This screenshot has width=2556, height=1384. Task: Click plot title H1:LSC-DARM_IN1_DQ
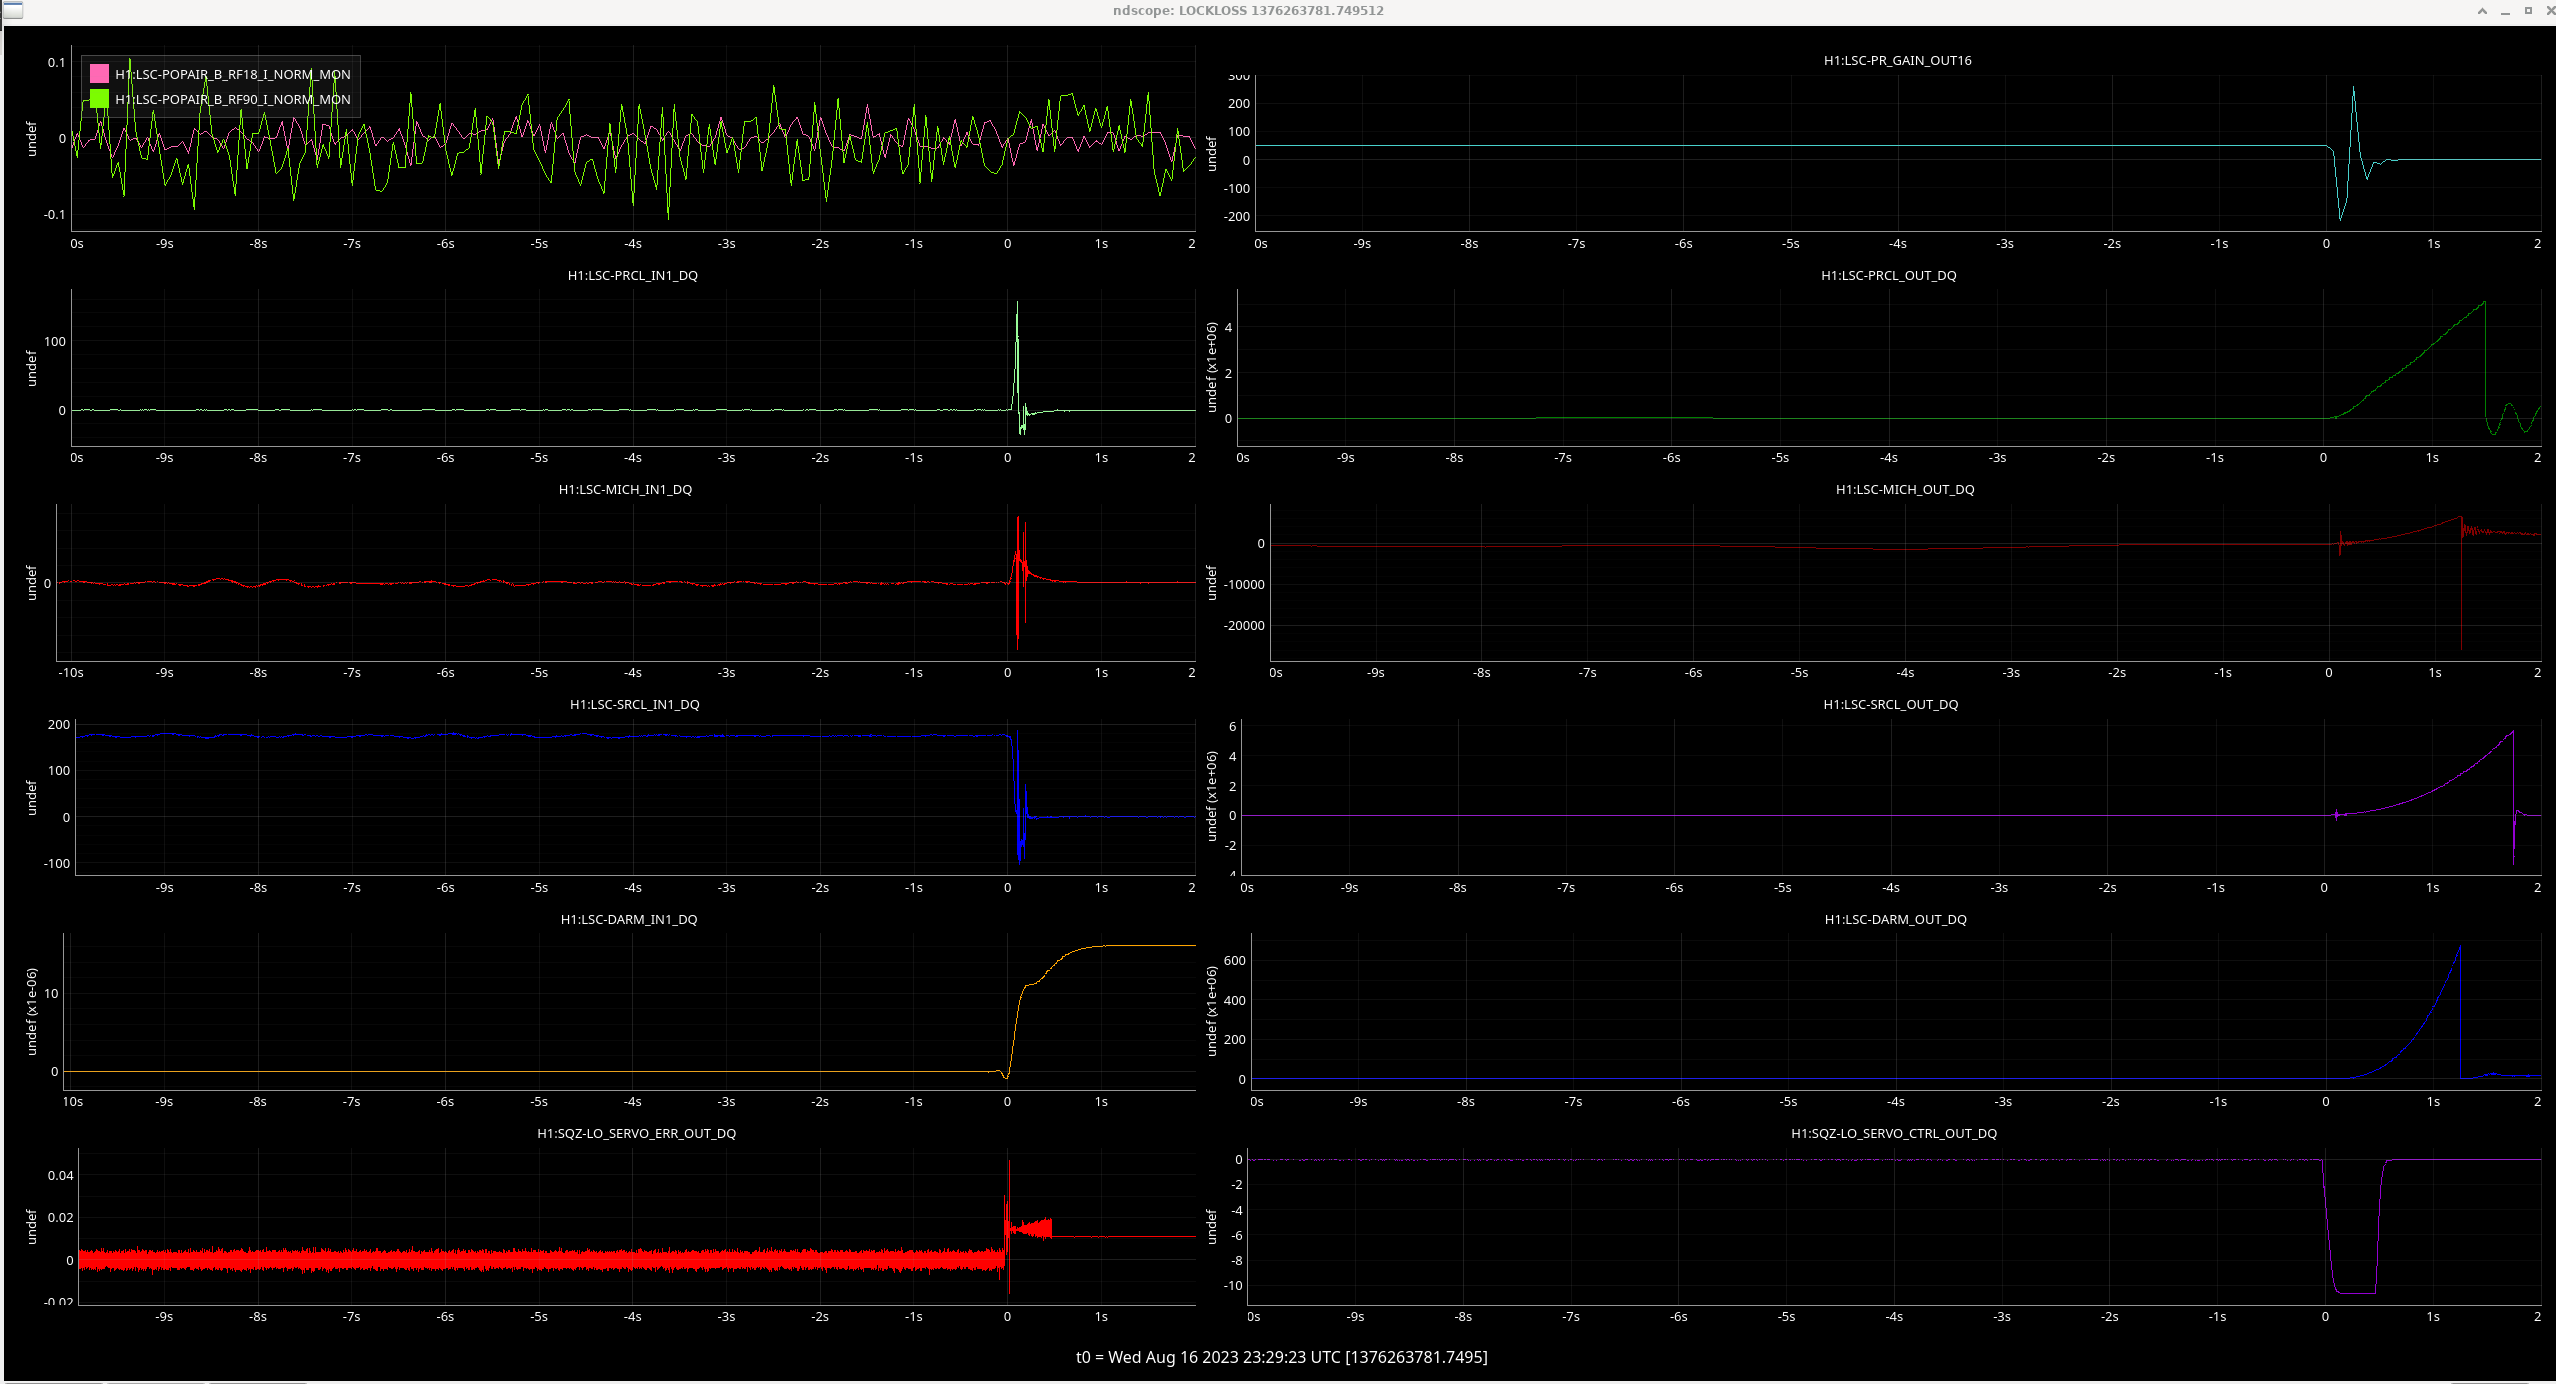coord(629,919)
